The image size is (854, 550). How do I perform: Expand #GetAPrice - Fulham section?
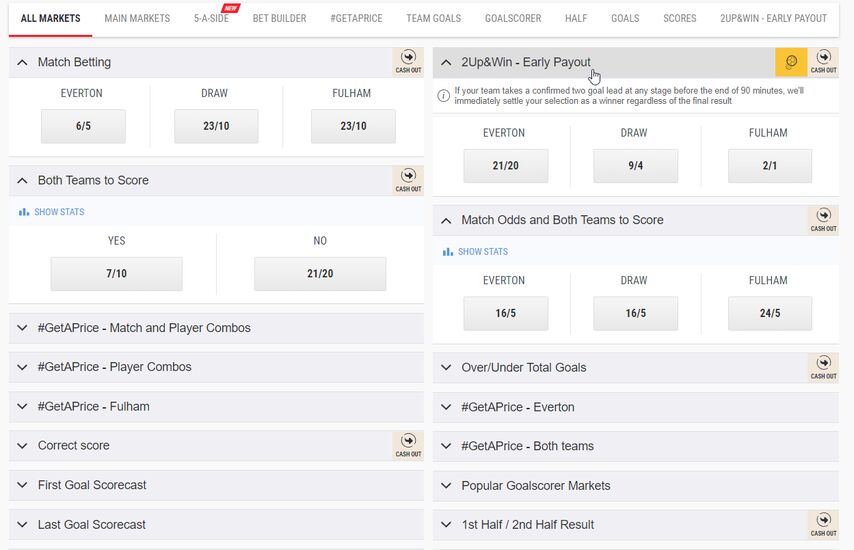point(22,406)
